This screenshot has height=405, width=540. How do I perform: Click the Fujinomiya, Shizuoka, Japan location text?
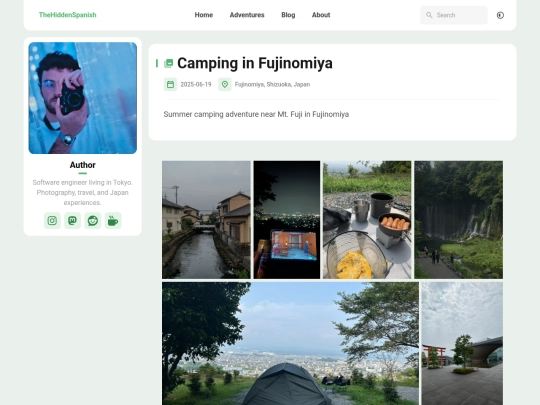(x=272, y=84)
